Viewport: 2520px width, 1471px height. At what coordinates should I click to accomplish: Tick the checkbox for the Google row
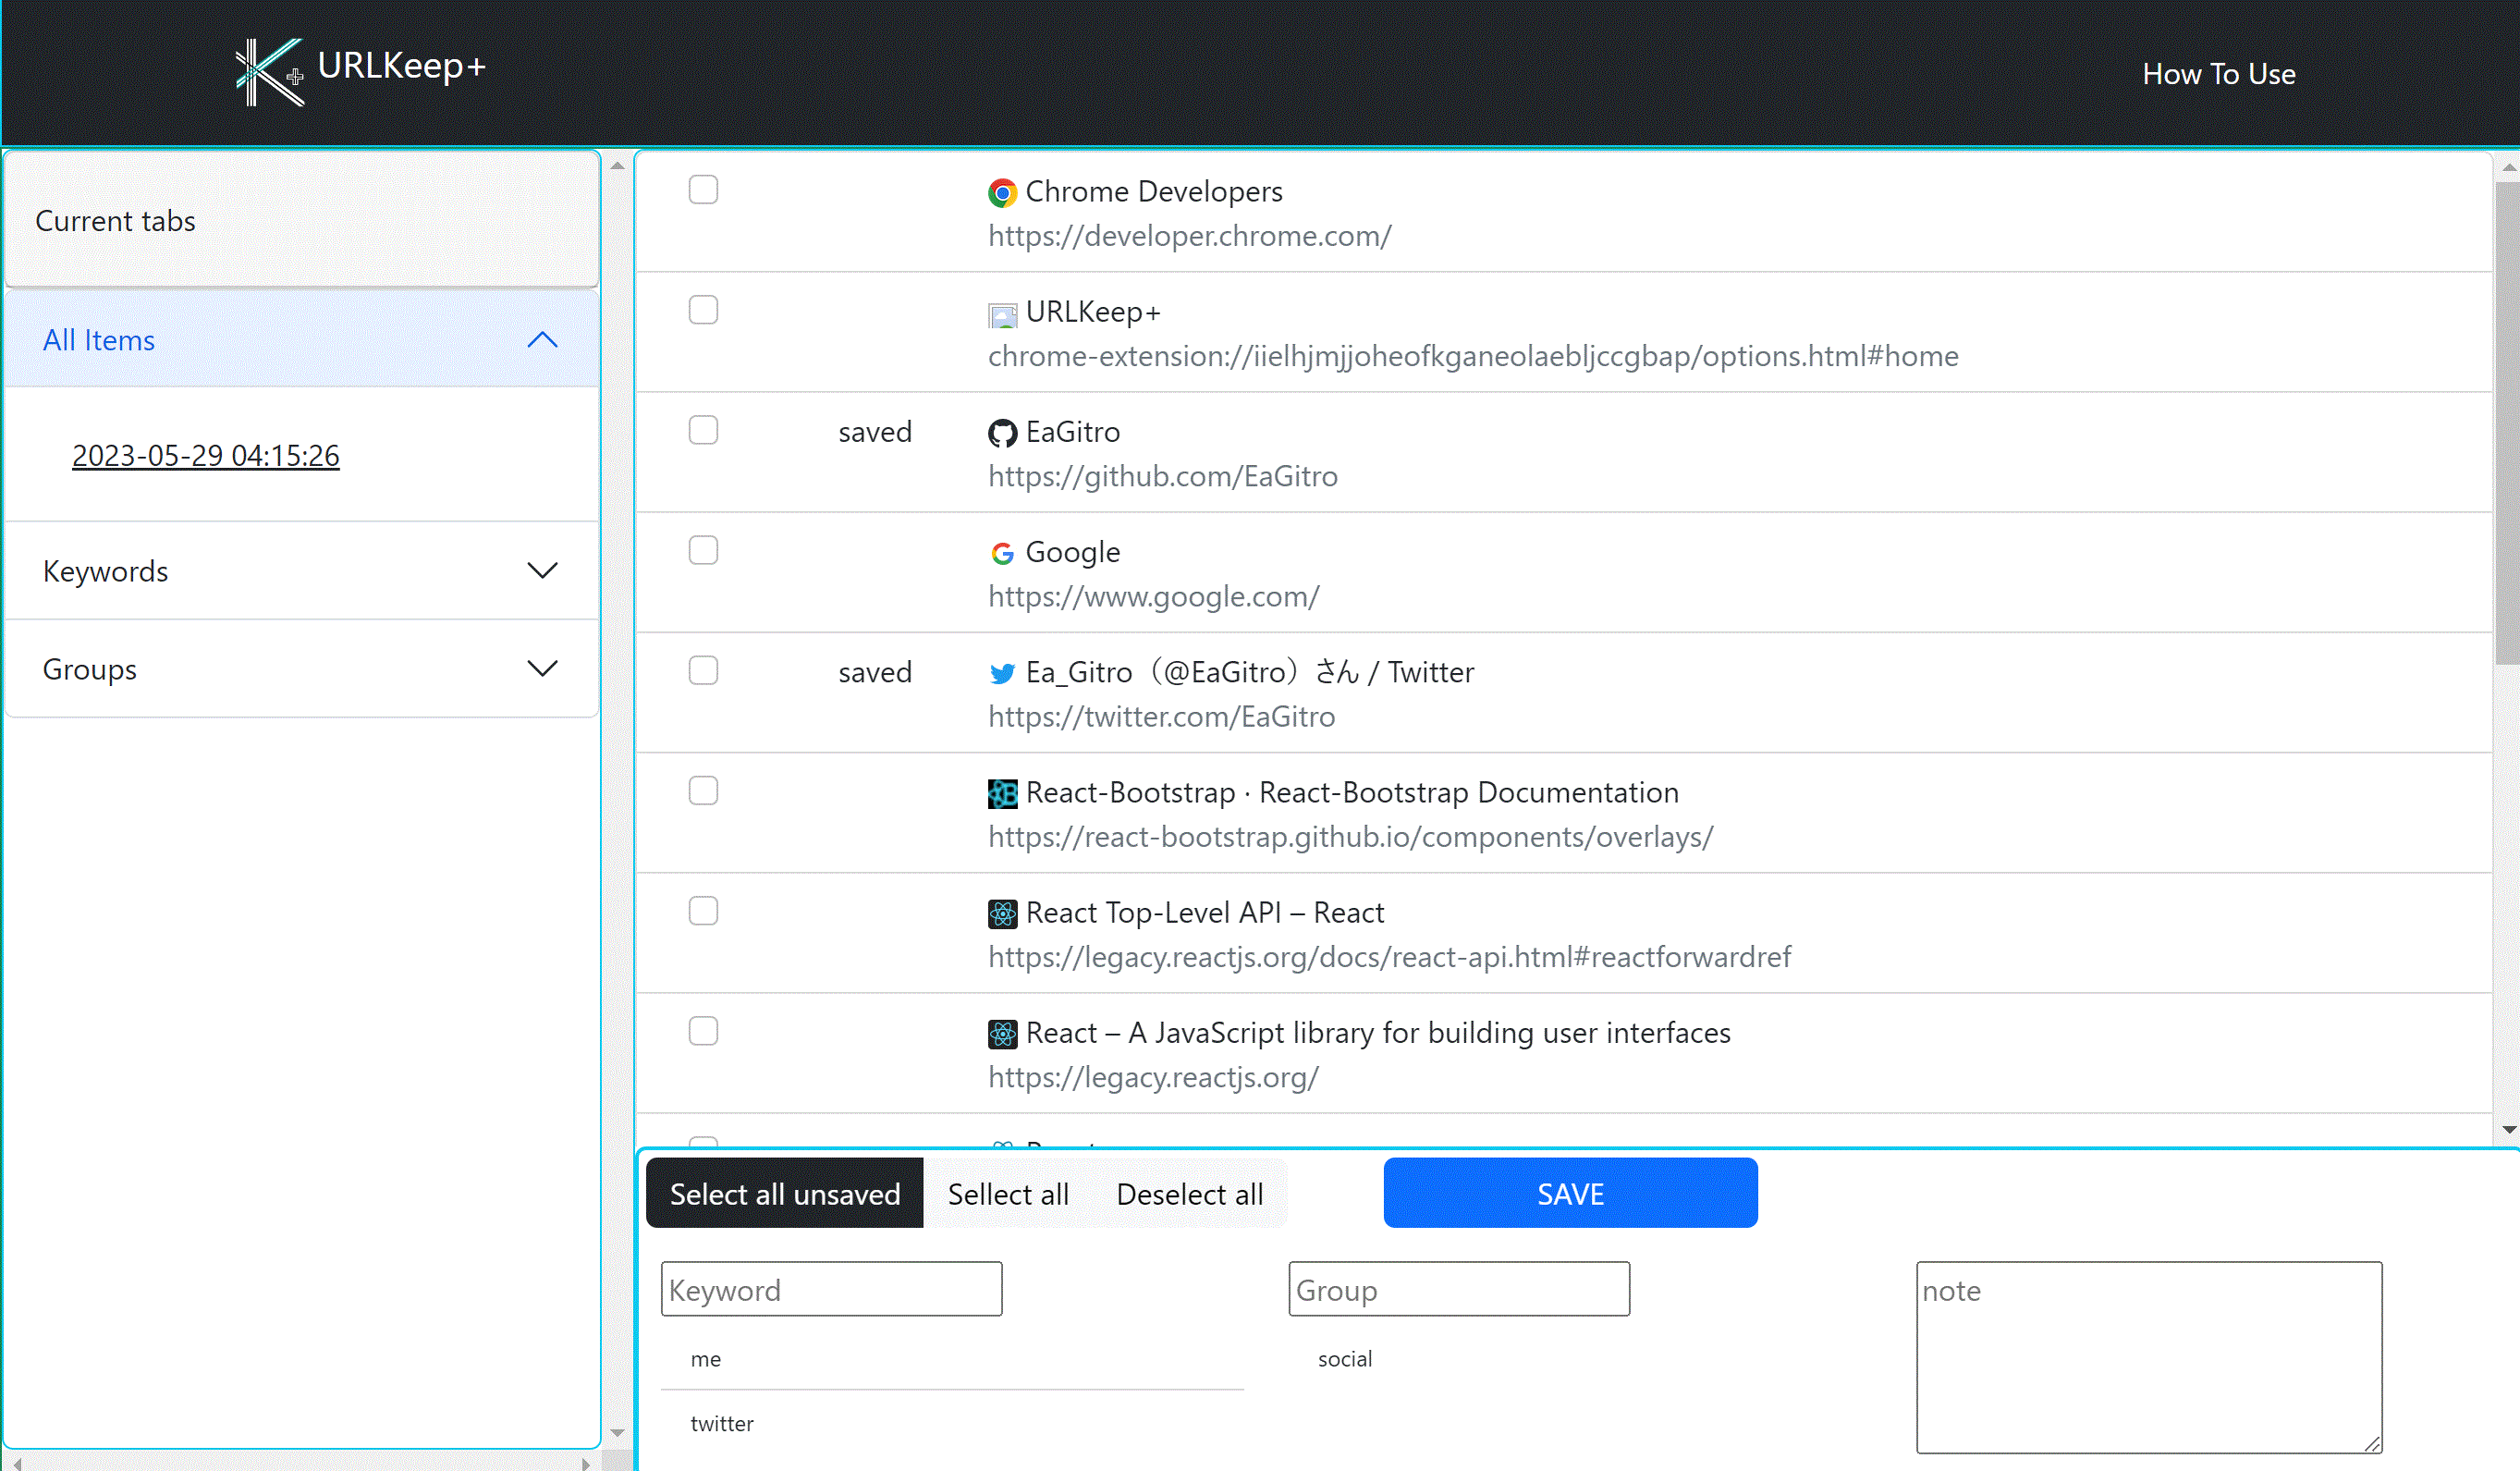tap(703, 550)
